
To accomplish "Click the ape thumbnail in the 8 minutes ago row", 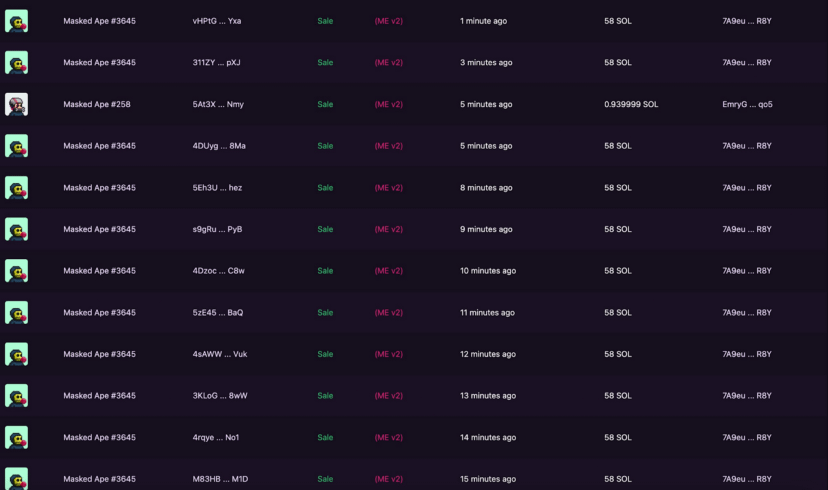I will pos(16,187).
